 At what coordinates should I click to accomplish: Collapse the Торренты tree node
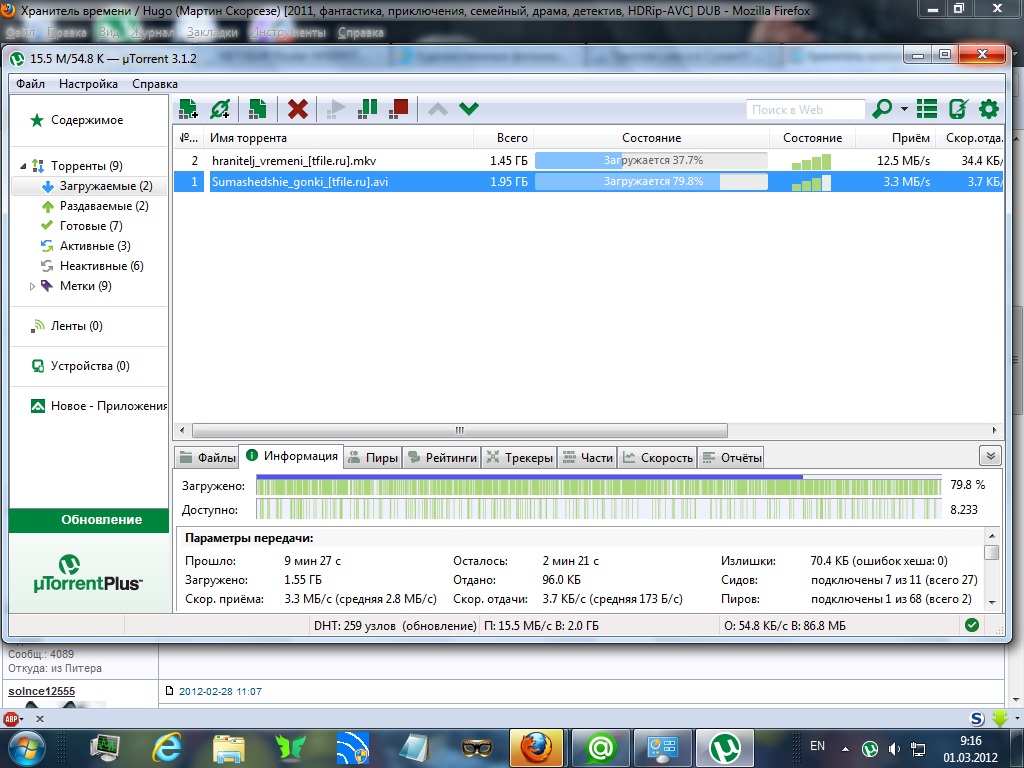point(22,166)
